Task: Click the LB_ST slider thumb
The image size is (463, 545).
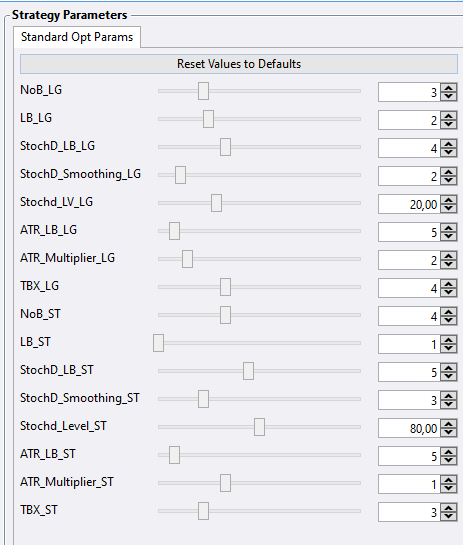Action: coord(159,343)
